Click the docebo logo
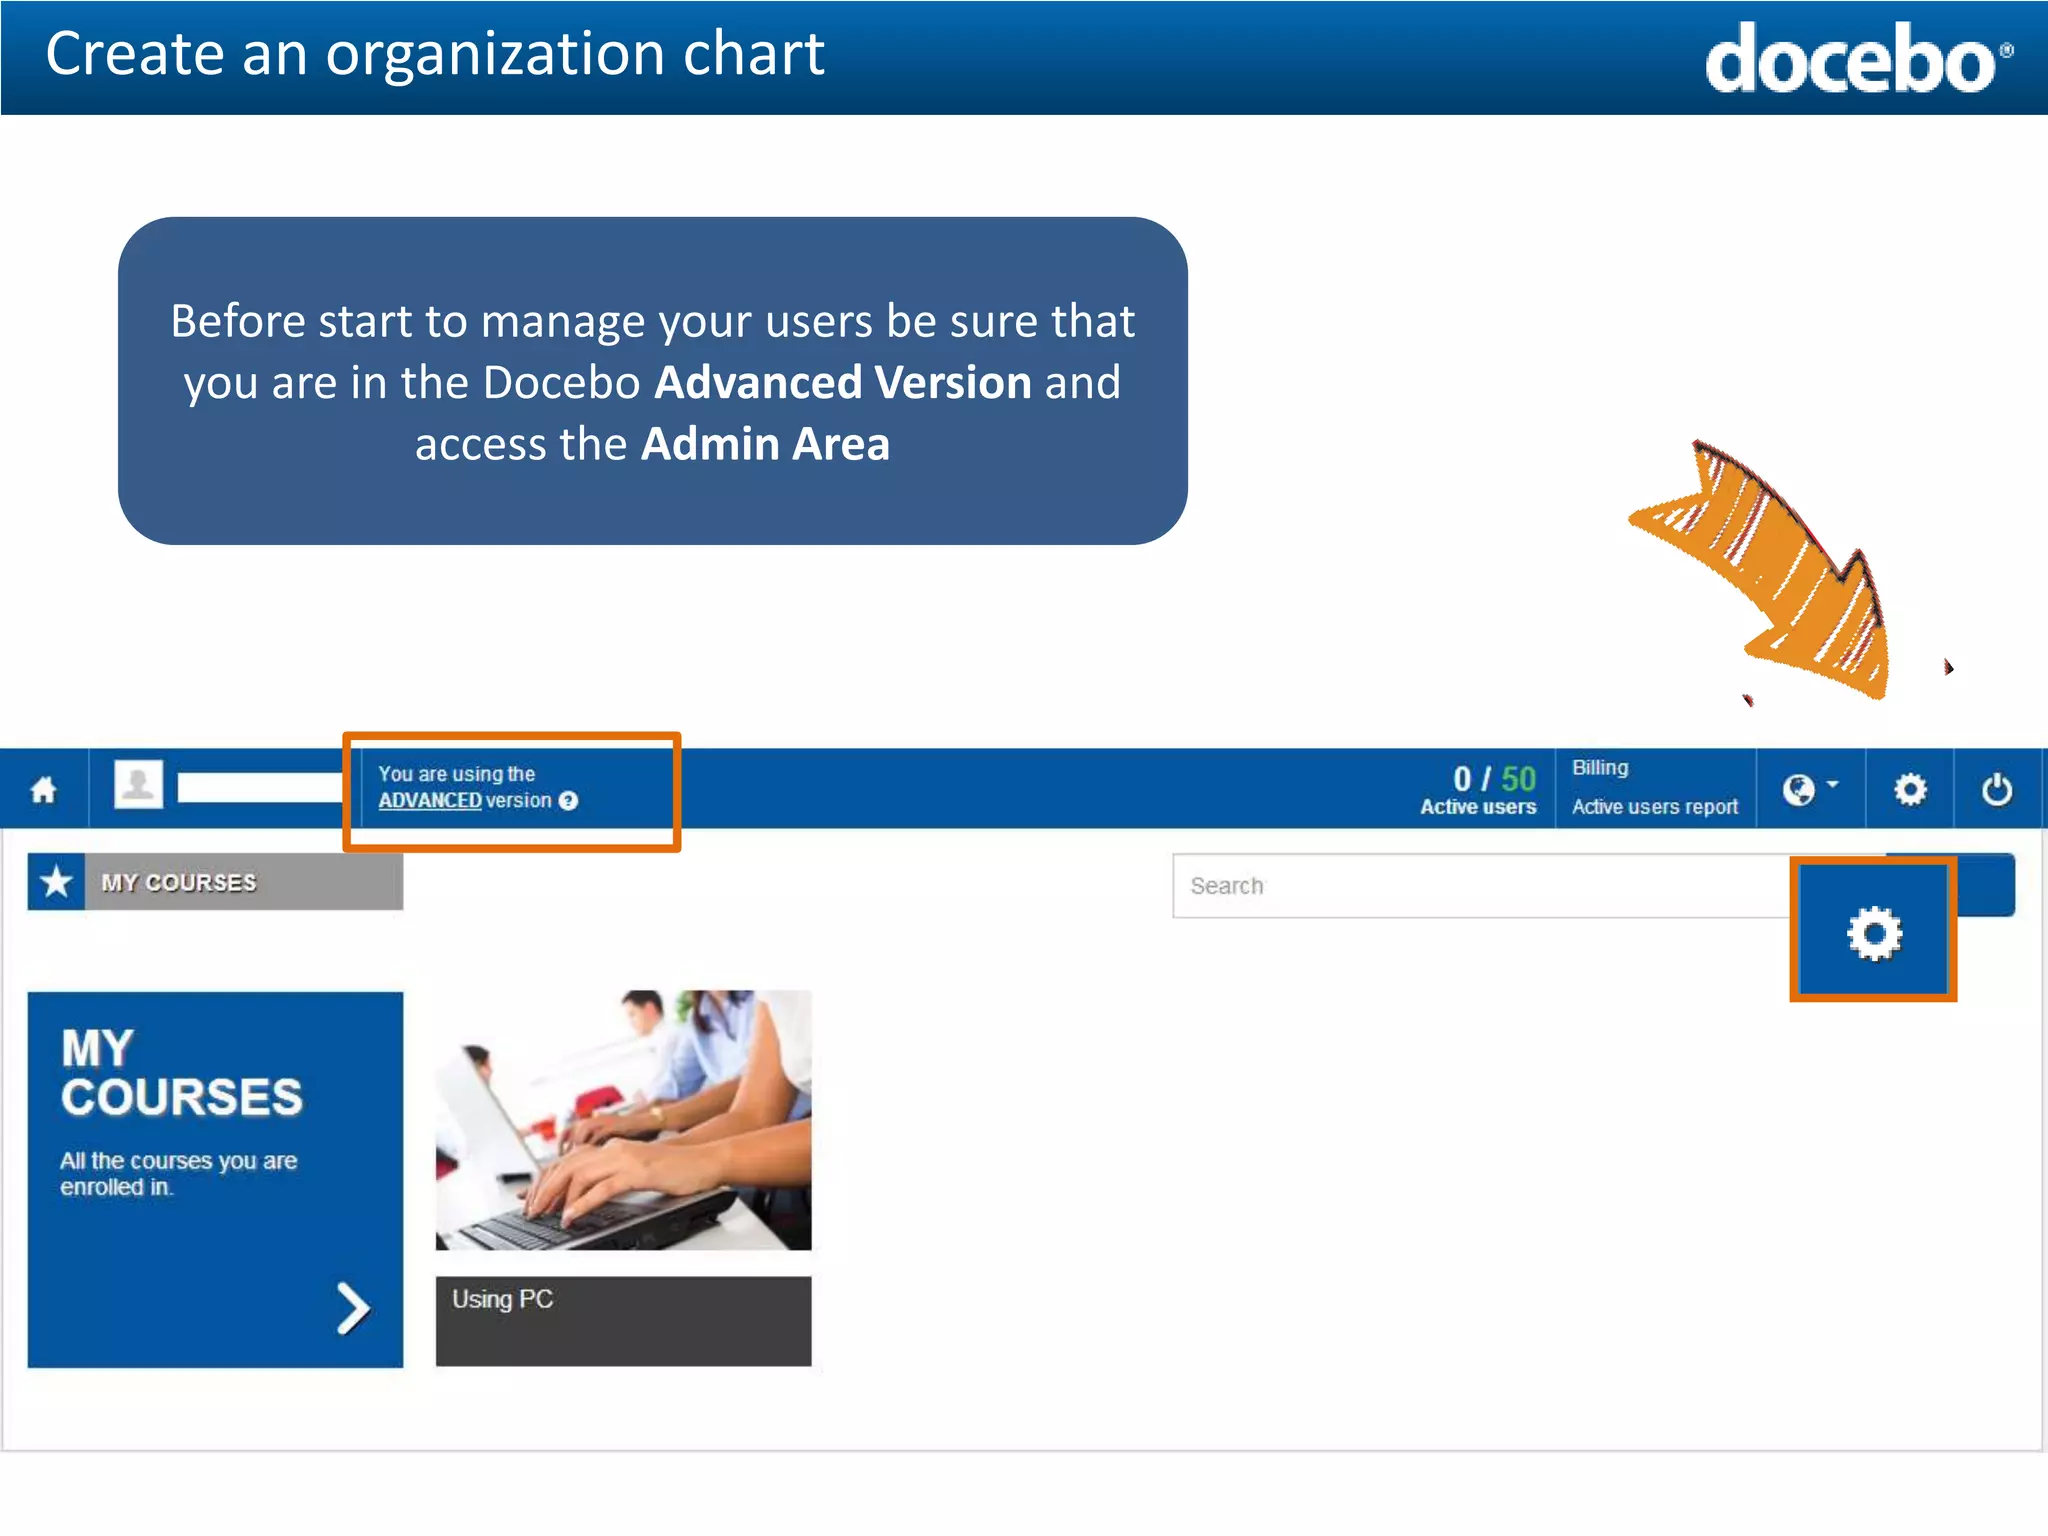The width and height of the screenshot is (2048, 1536). pyautogui.click(x=1858, y=58)
